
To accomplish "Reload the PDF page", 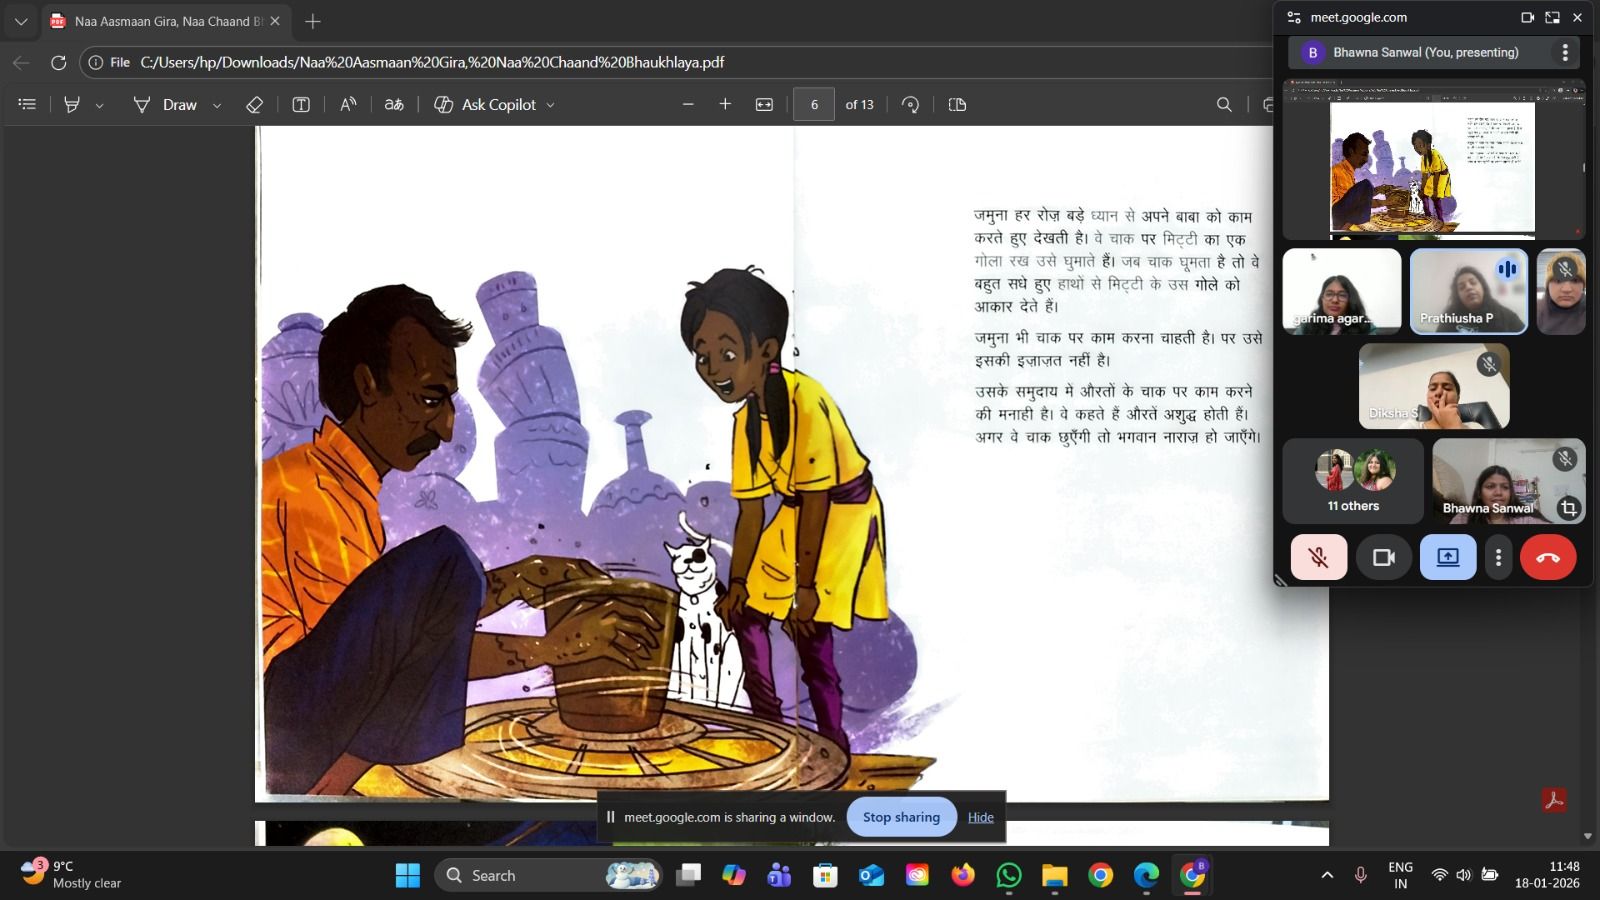I will point(59,62).
